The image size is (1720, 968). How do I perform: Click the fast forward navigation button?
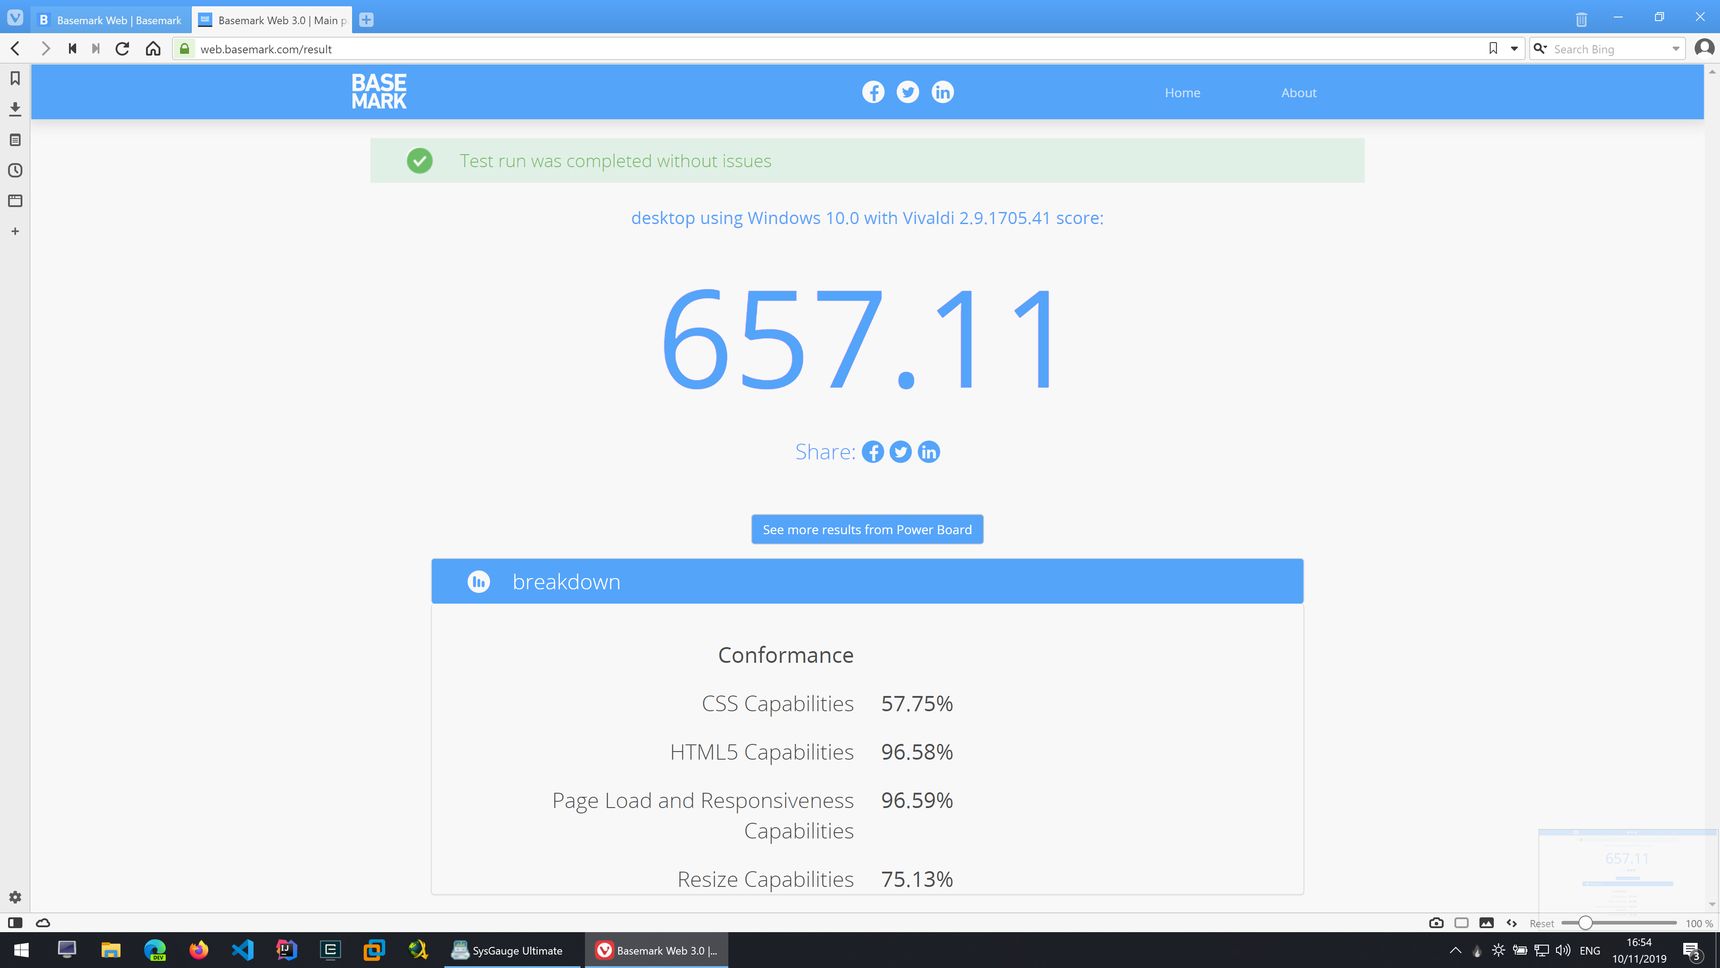pos(96,48)
